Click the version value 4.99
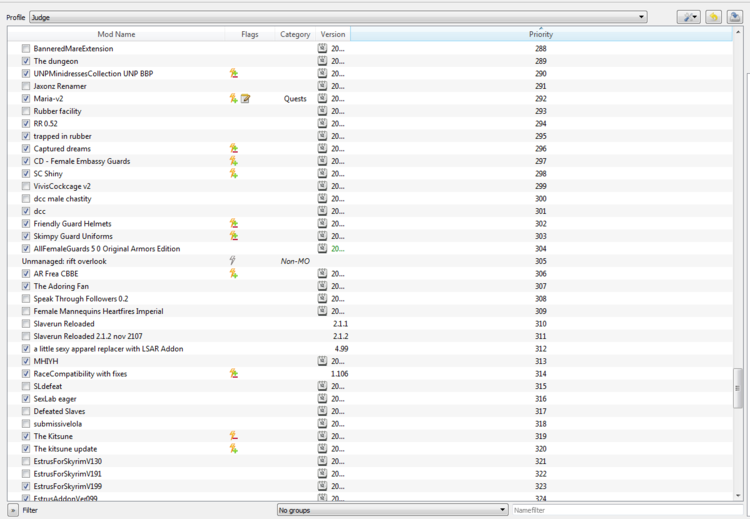The width and height of the screenshot is (750, 519). (342, 349)
